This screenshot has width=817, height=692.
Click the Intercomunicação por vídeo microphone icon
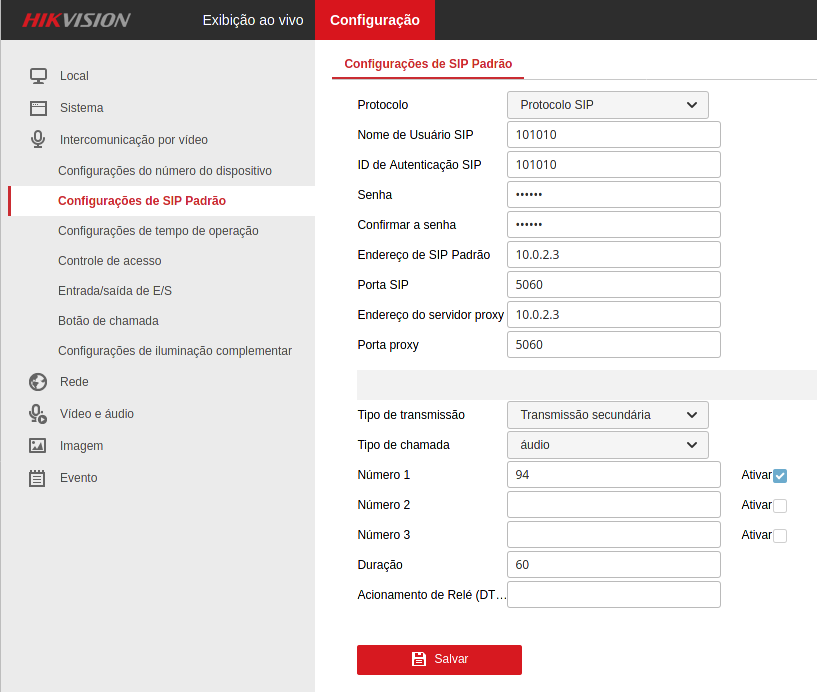coord(38,140)
